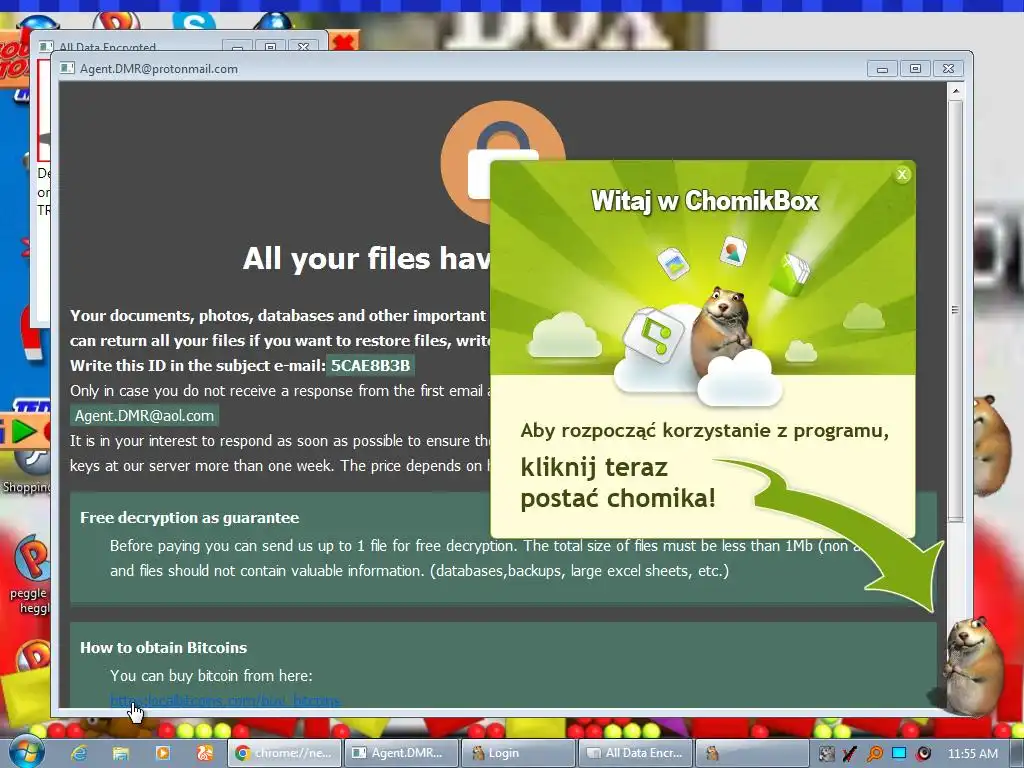1024x768 pixels.
Task: Click the blue monitor tray icon
Action: click(x=899, y=753)
